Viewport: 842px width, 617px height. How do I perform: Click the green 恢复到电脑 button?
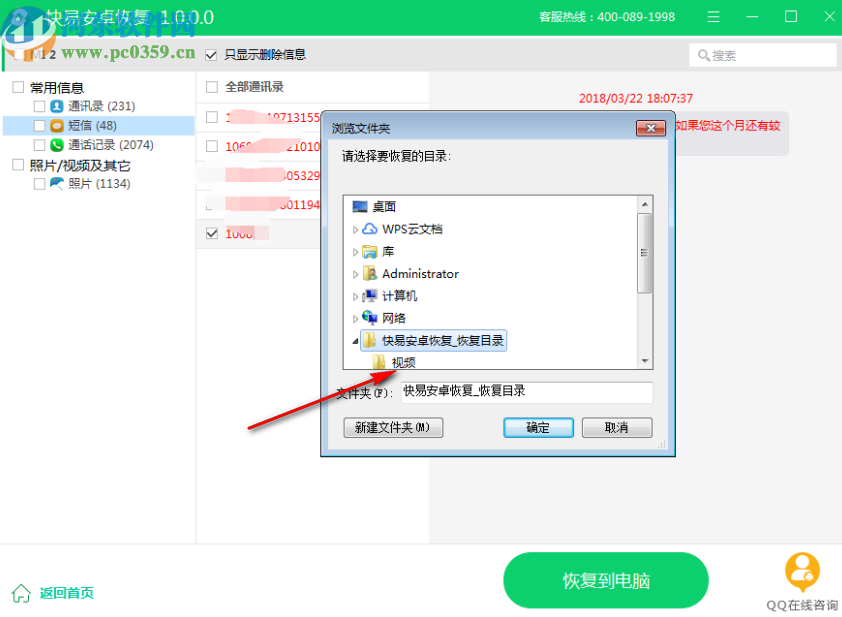[x=606, y=580]
